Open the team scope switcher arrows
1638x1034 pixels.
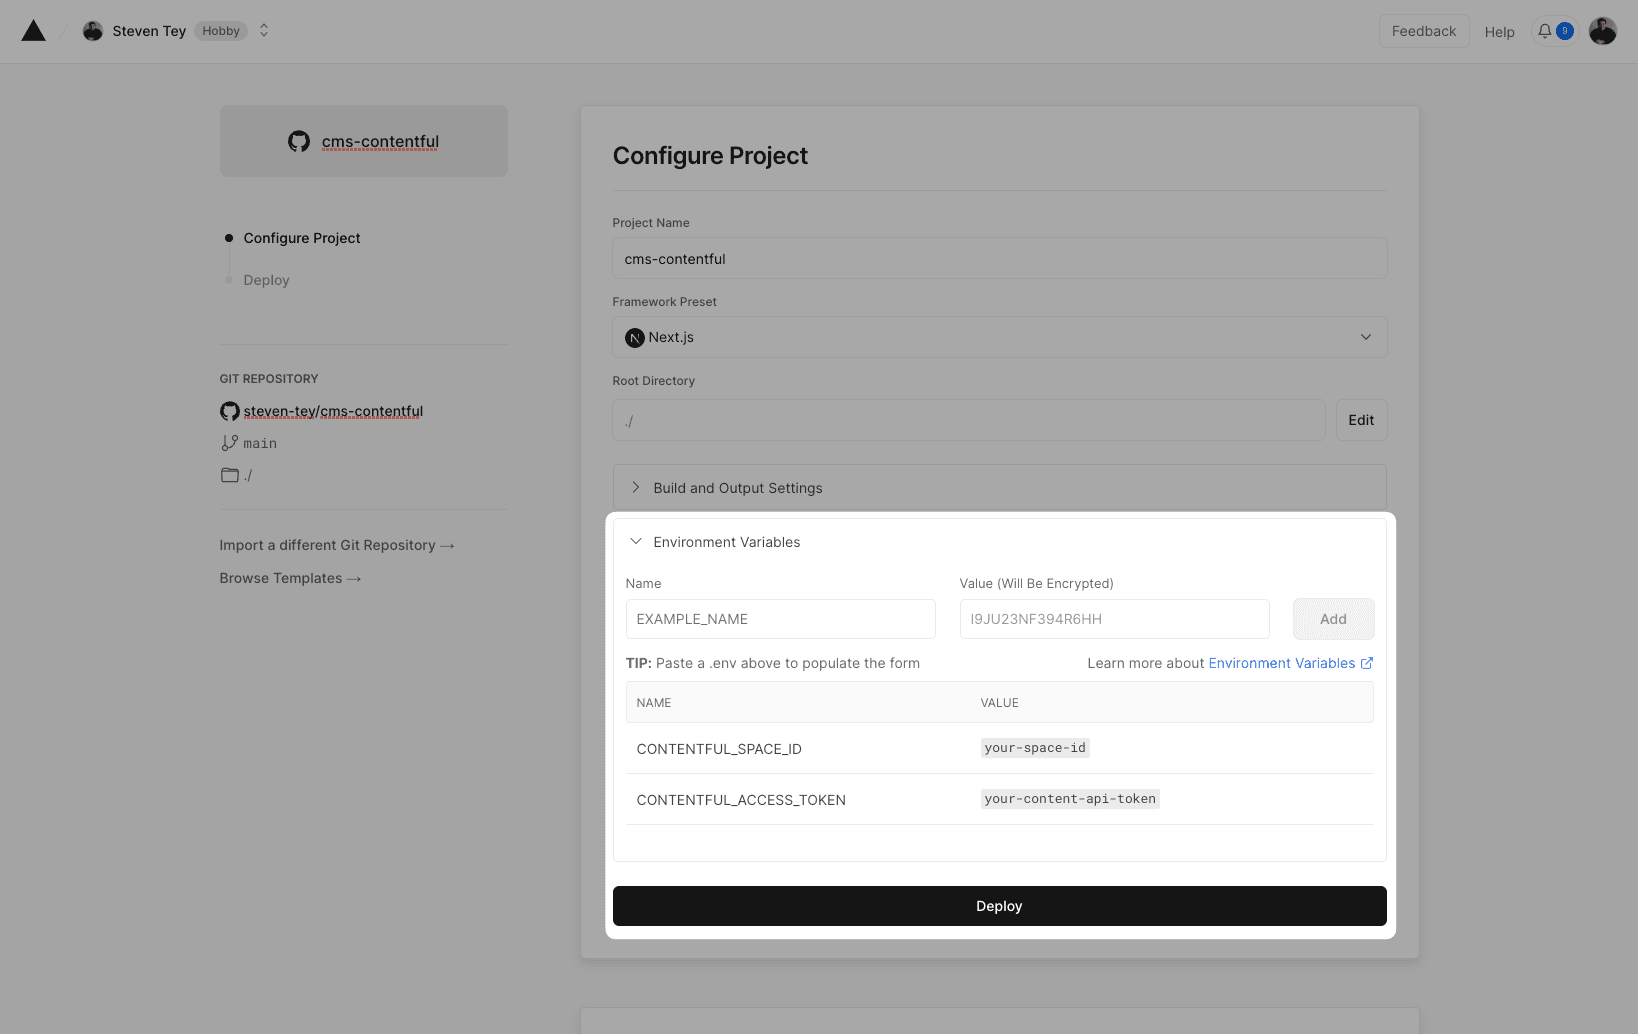[x=264, y=31]
